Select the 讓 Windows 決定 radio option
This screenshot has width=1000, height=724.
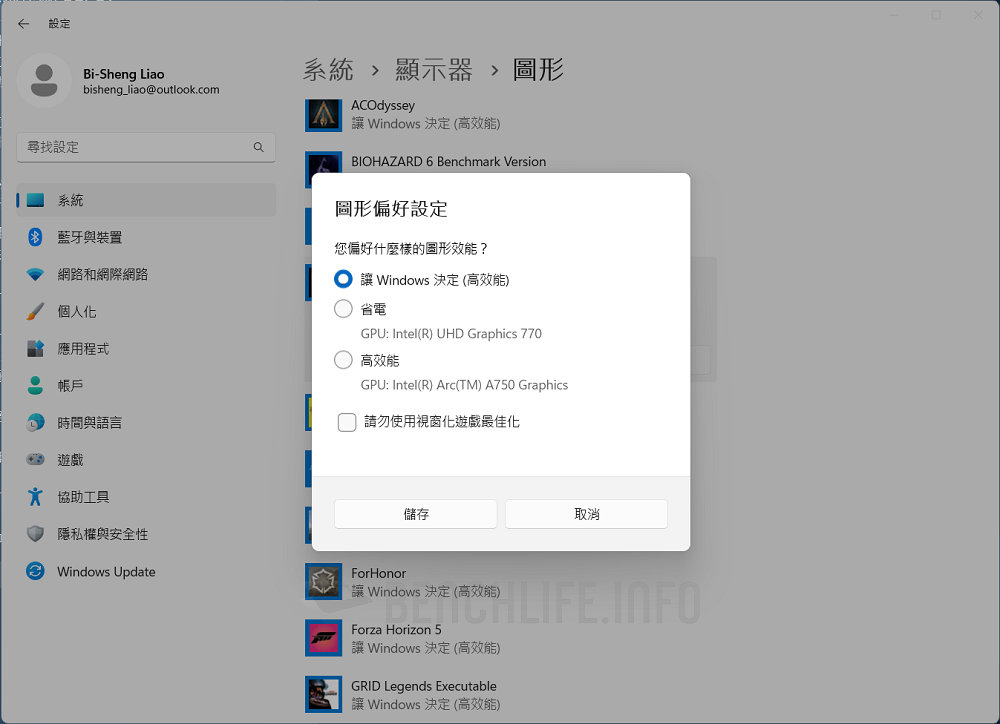click(343, 280)
